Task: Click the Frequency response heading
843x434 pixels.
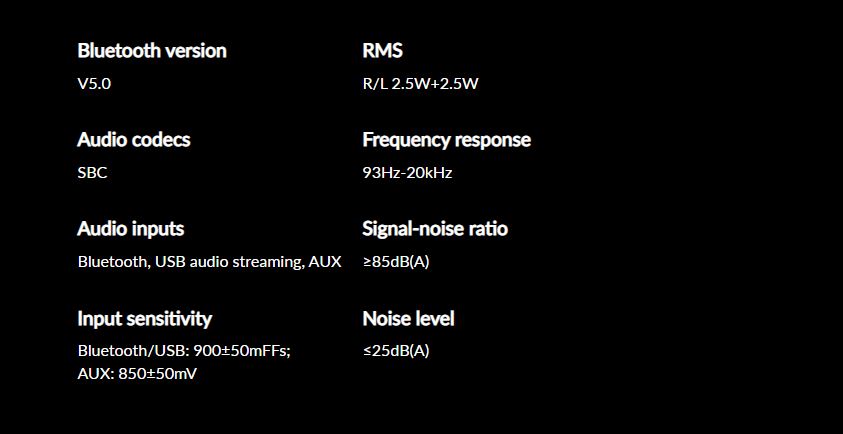Action: click(446, 140)
